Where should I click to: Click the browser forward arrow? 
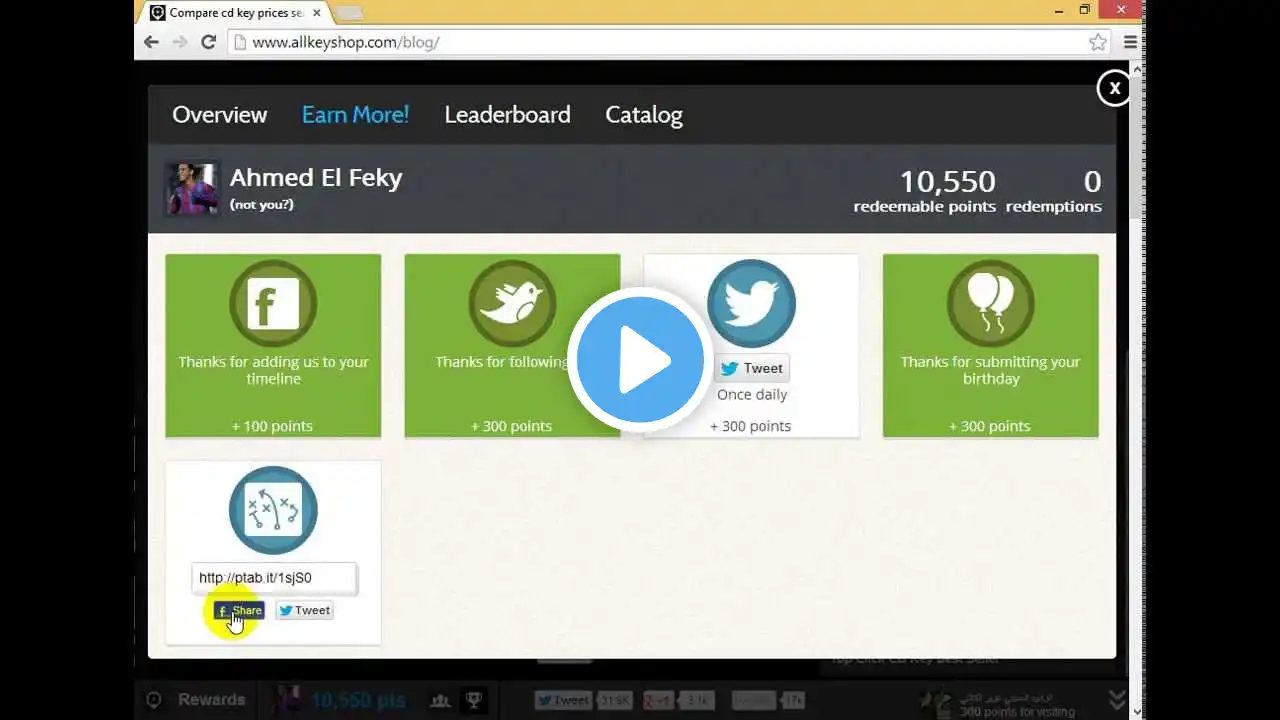[180, 42]
